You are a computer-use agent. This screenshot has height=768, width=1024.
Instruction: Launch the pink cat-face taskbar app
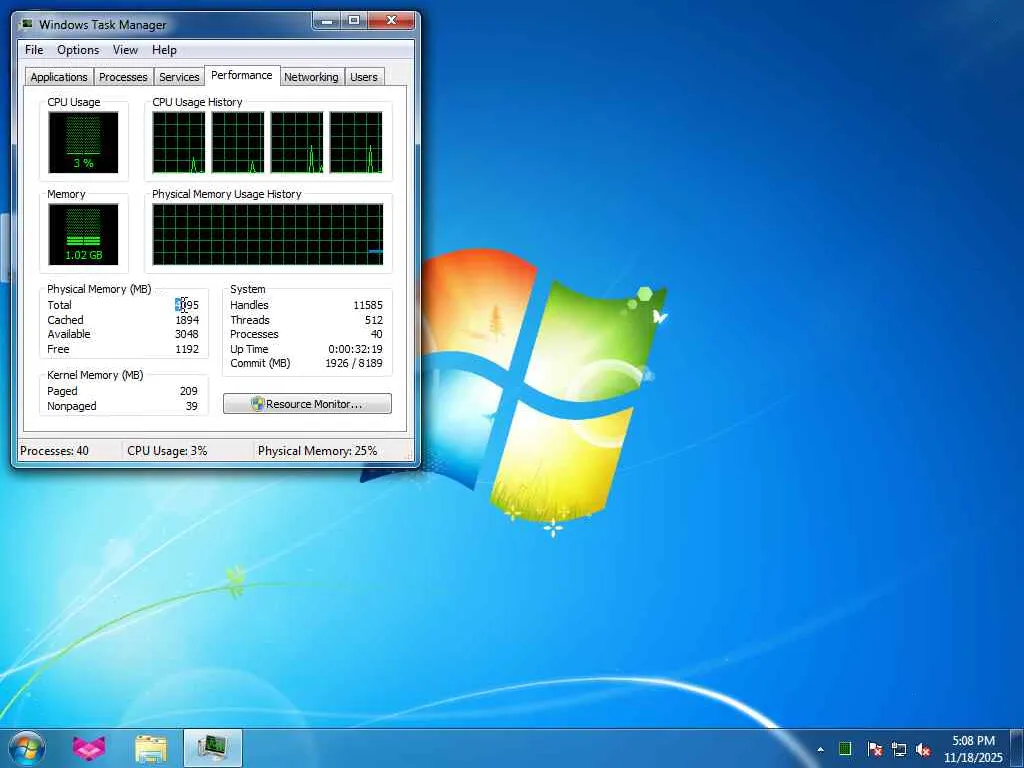pyautogui.click(x=89, y=748)
